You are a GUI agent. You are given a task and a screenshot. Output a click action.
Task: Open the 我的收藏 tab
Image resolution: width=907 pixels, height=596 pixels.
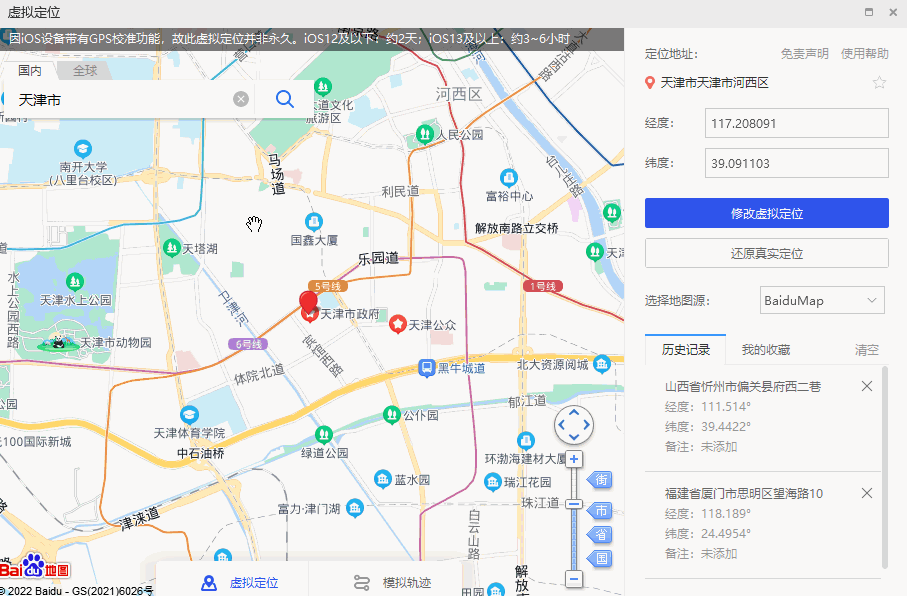click(766, 349)
